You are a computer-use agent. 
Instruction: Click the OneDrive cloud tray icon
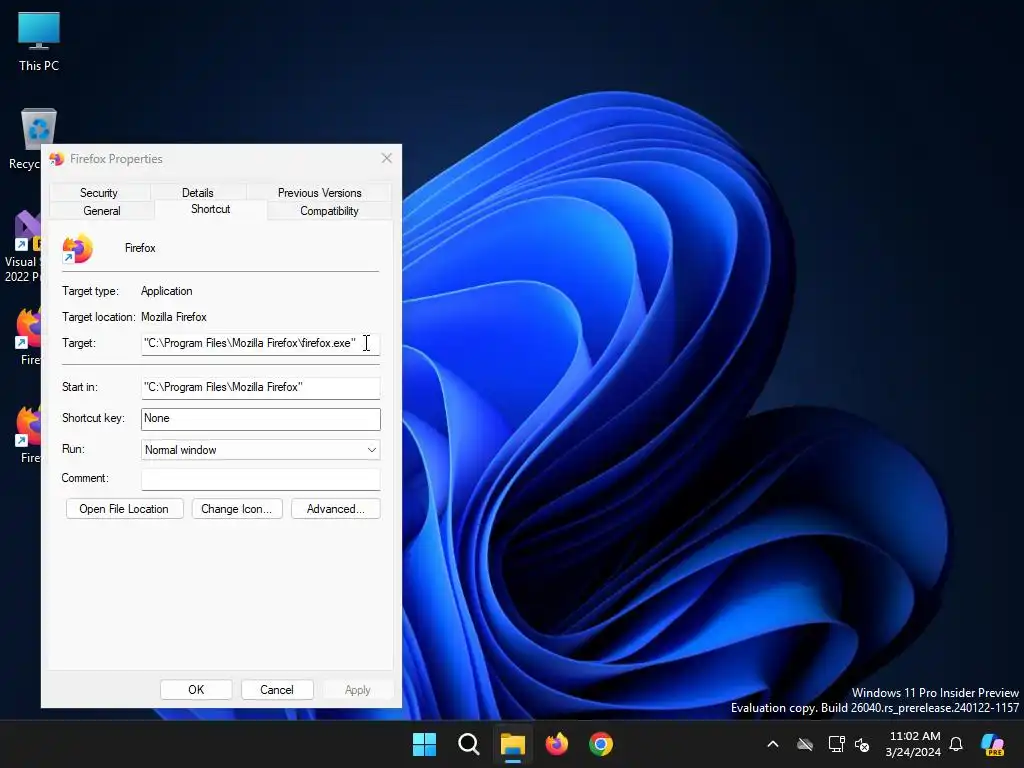805,744
